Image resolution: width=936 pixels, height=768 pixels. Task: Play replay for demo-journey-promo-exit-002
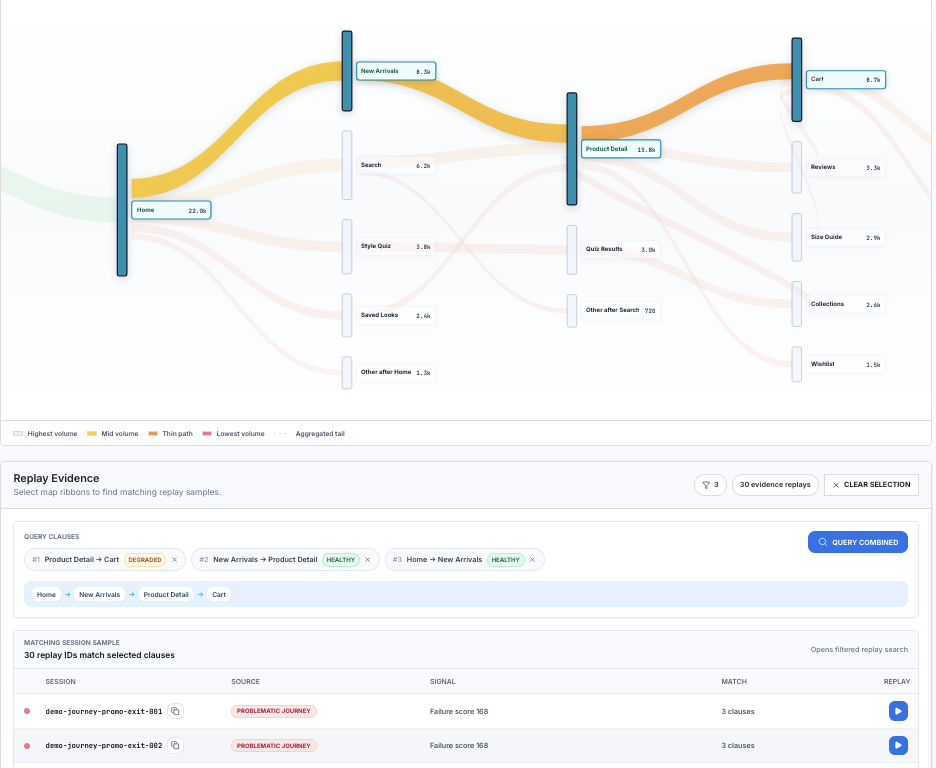[898, 745]
